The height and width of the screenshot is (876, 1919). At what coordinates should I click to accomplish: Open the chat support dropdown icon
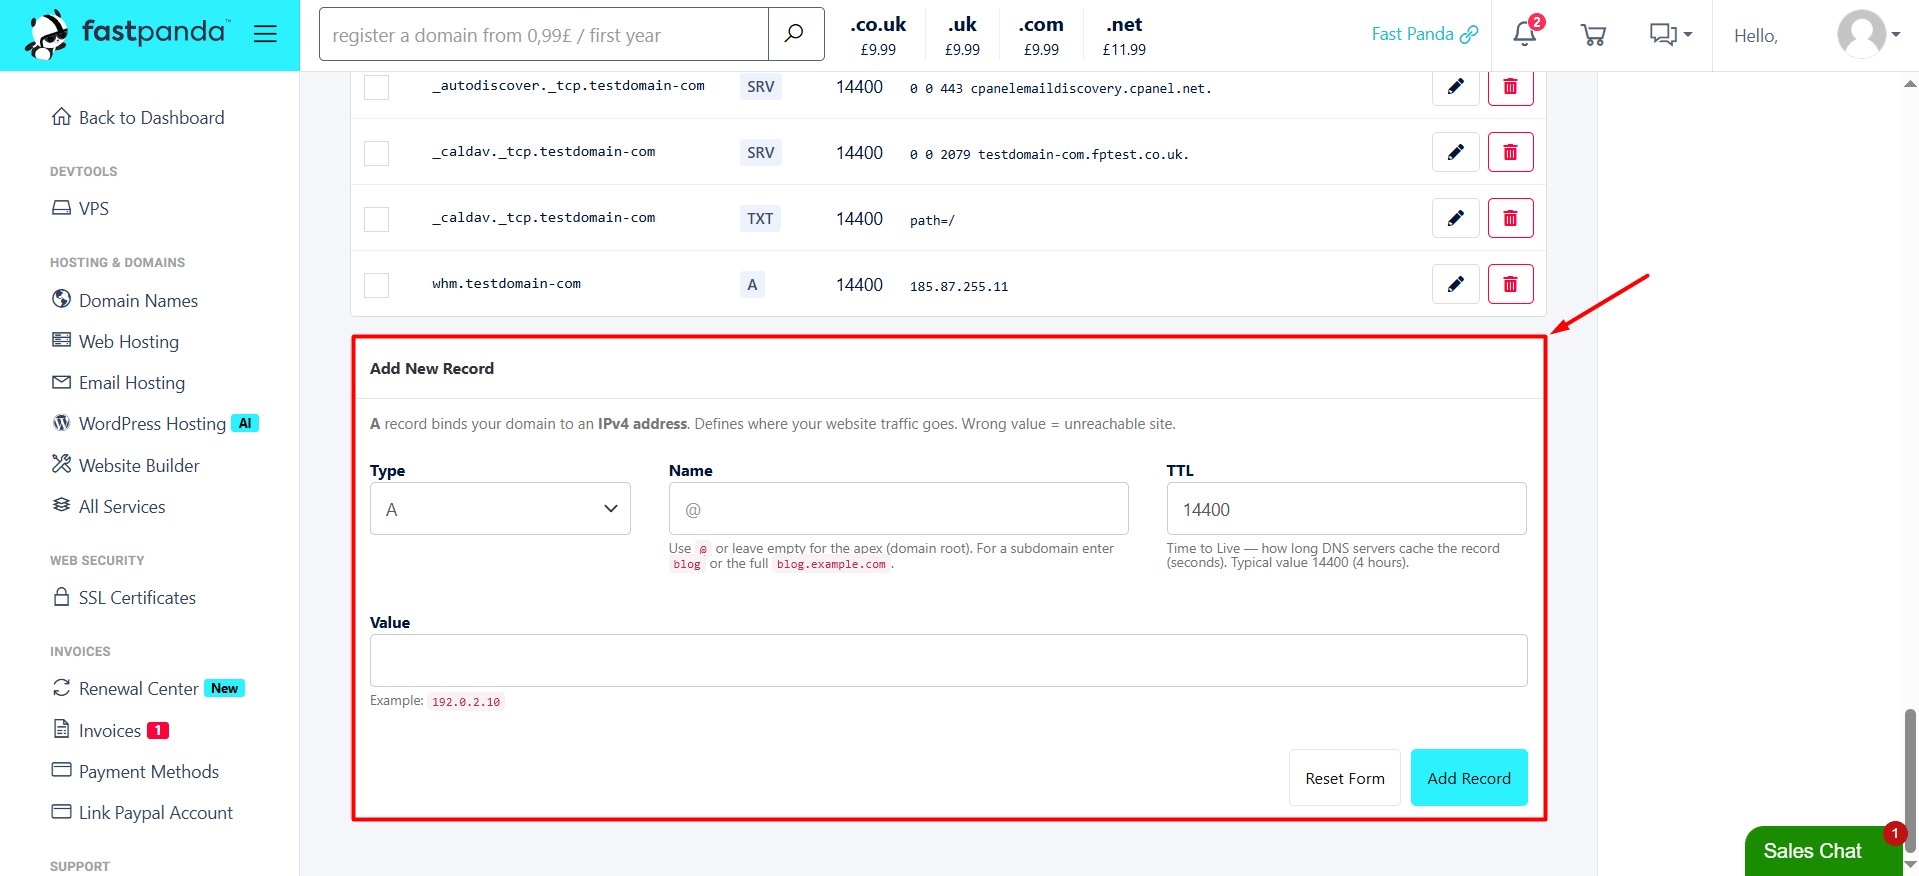1670,35
